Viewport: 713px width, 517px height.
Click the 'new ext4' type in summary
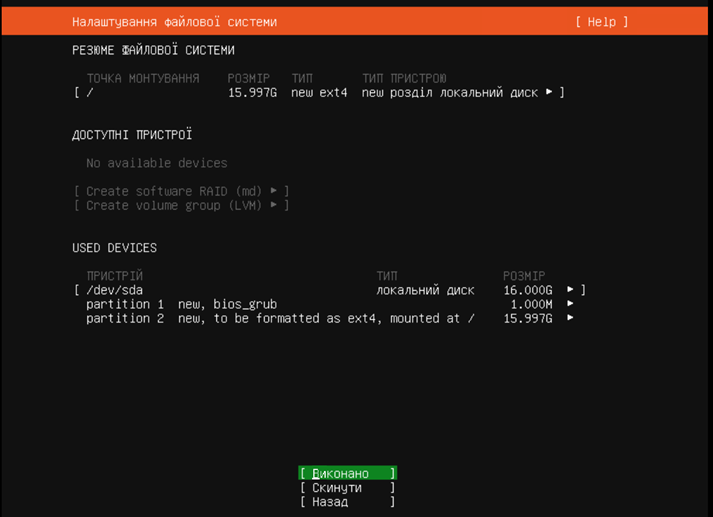point(319,92)
